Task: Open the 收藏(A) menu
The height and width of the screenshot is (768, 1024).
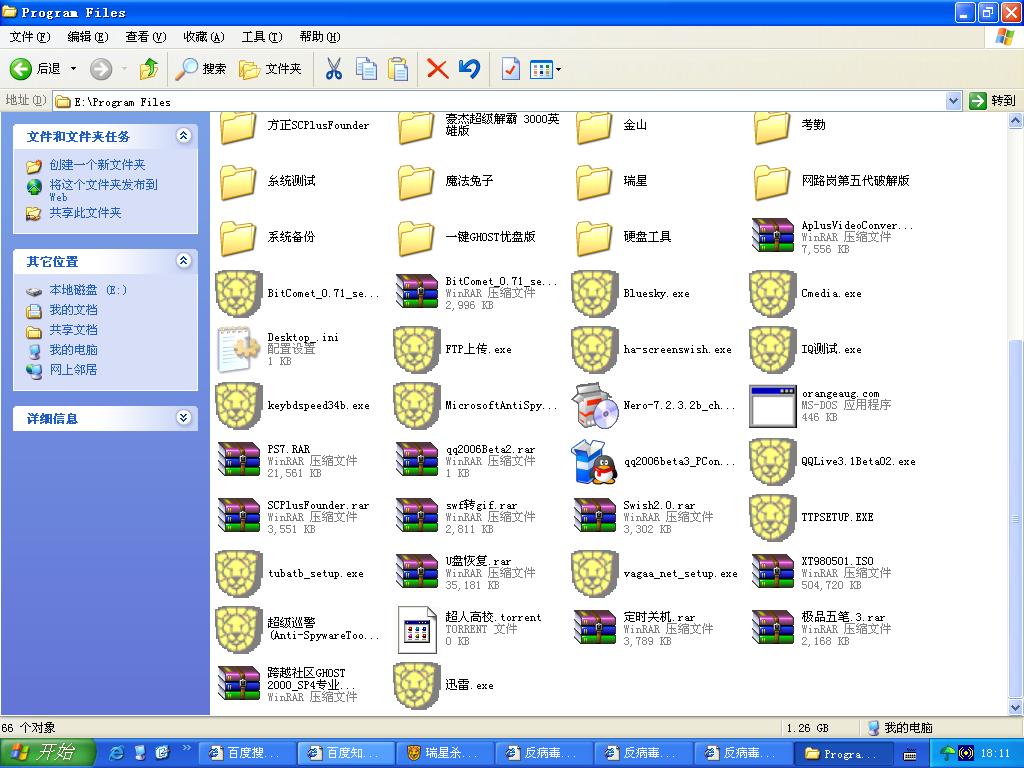Action: pyautogui.click(x=204, y=37)
